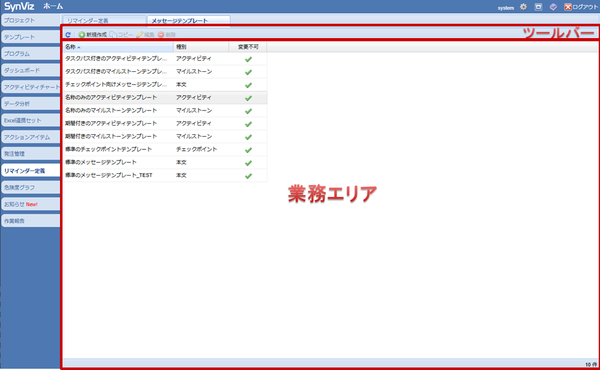Image resolution: width=600 pixels, height=370 pixels.
Task: Open ダッシュボード in the sidebar
Action: pos(31,70)
